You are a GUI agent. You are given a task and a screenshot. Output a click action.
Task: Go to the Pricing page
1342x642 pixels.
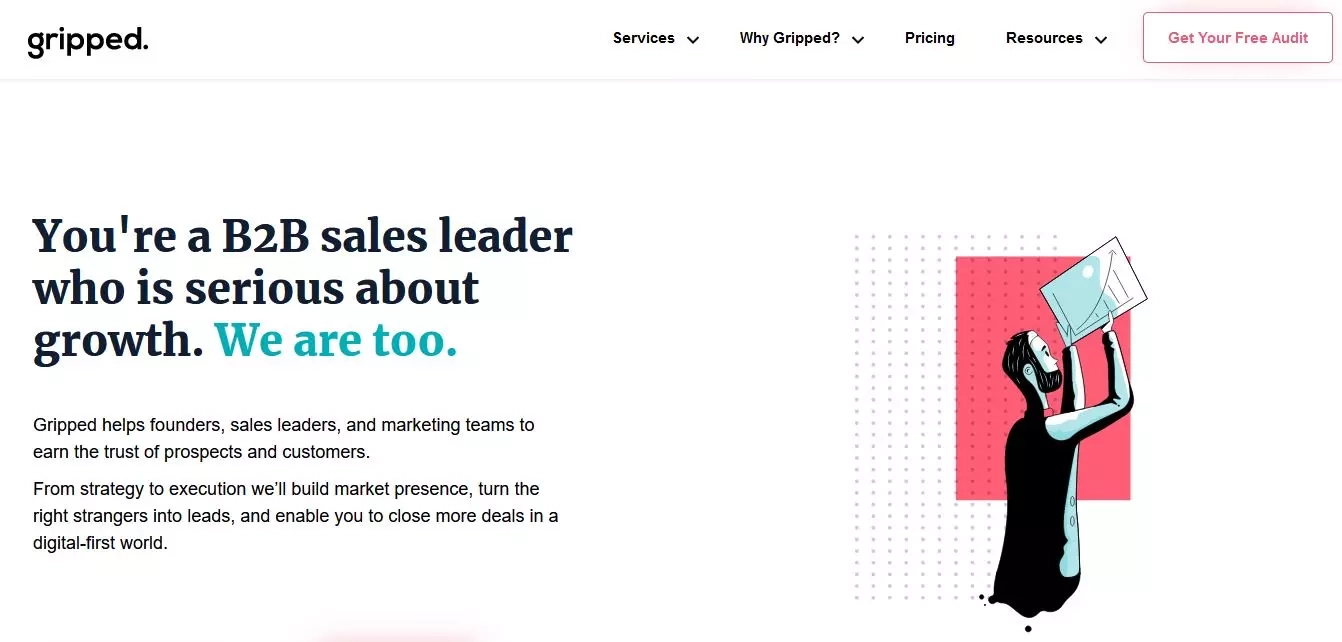coord(929,38)
